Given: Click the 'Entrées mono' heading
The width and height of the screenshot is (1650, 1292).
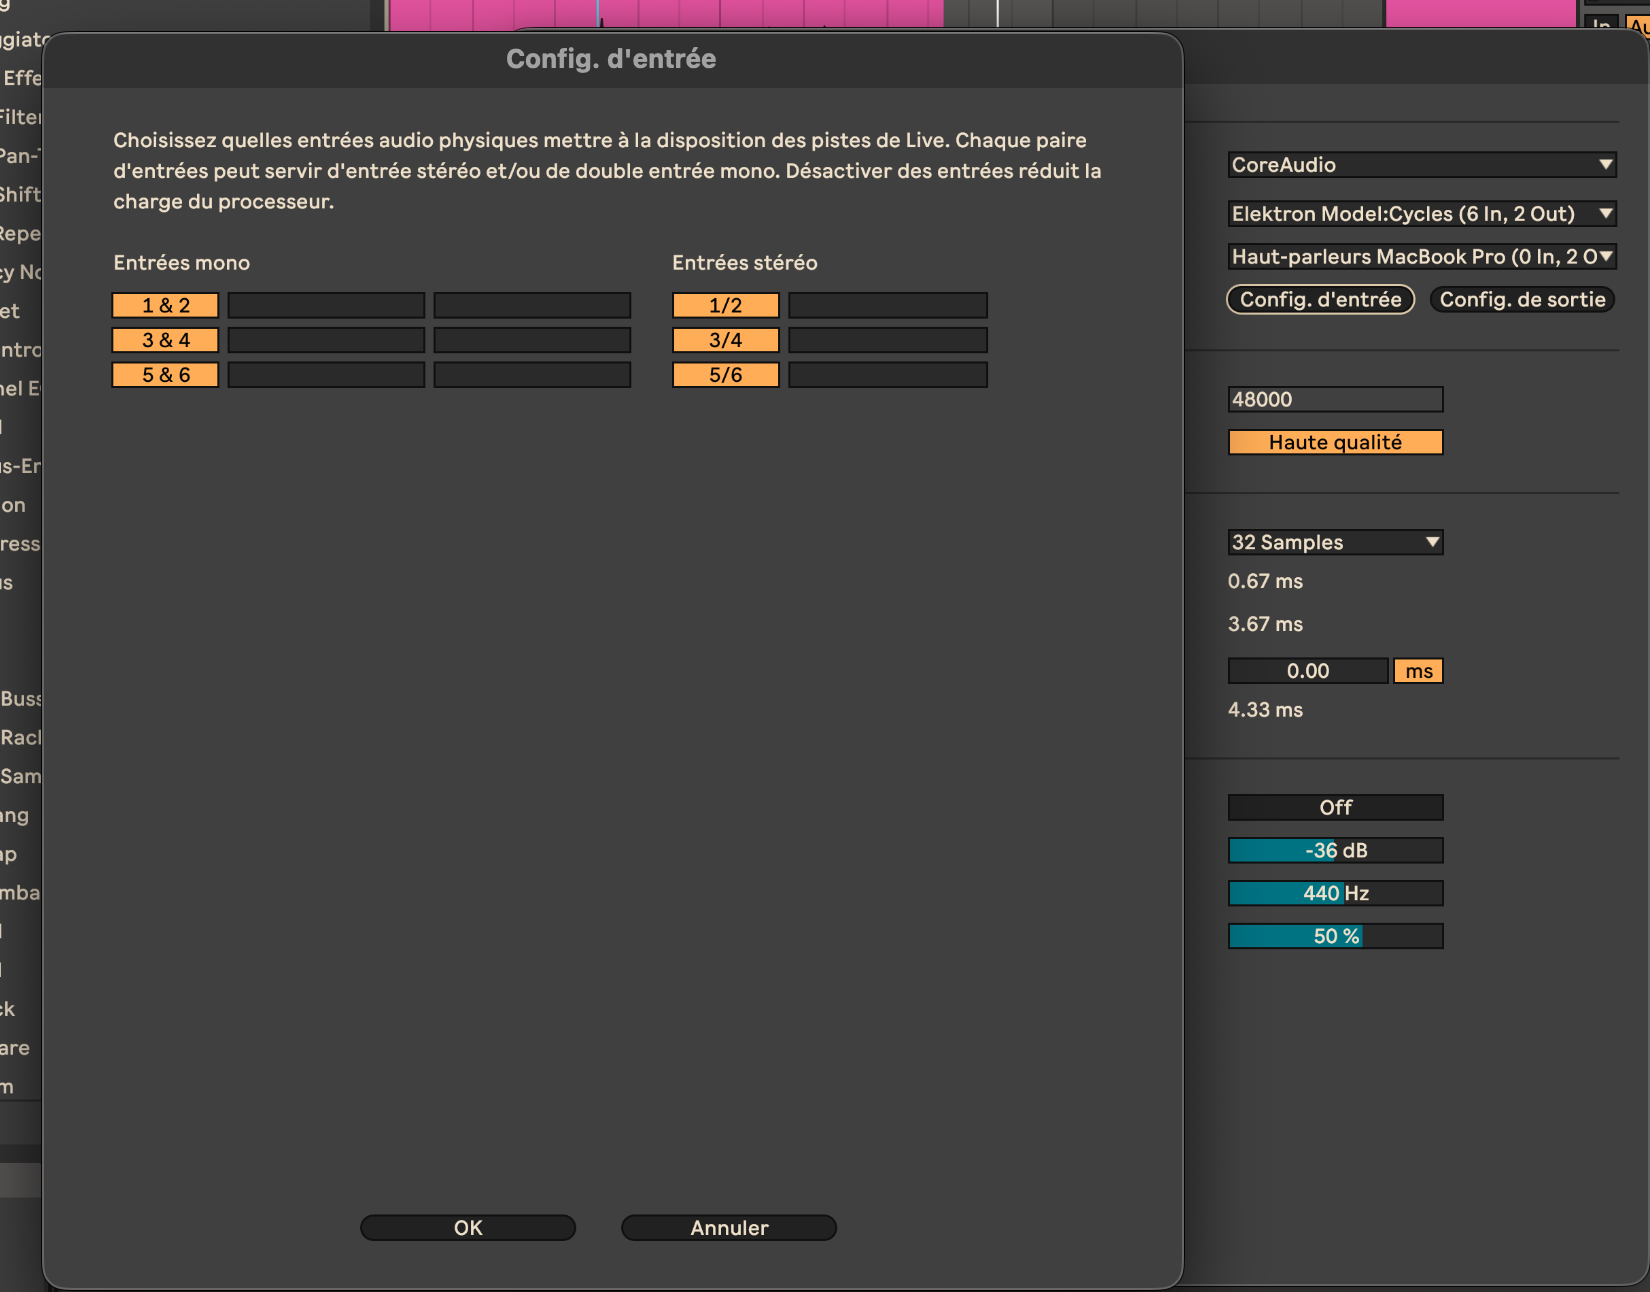Looking at the screenshot, I should click(181, 263).
